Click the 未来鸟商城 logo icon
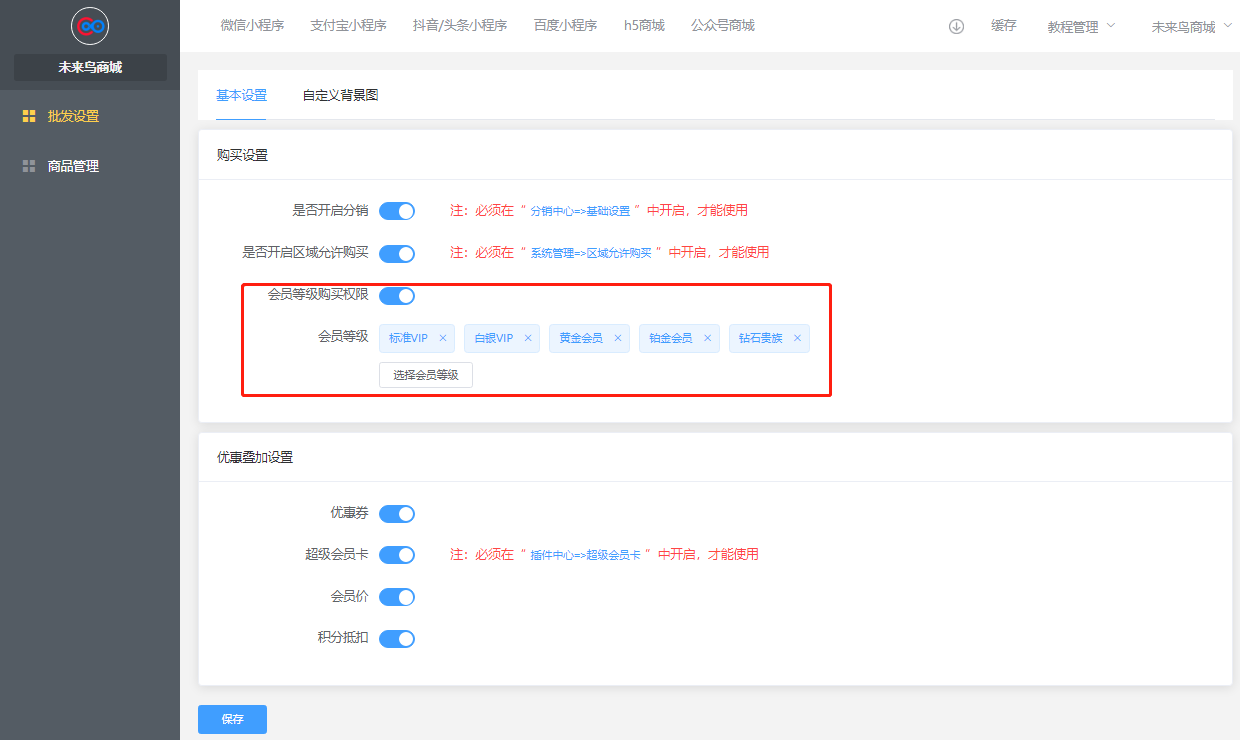Image resolution: width=1240 pixels, height=740 pixels. [90, 26]
